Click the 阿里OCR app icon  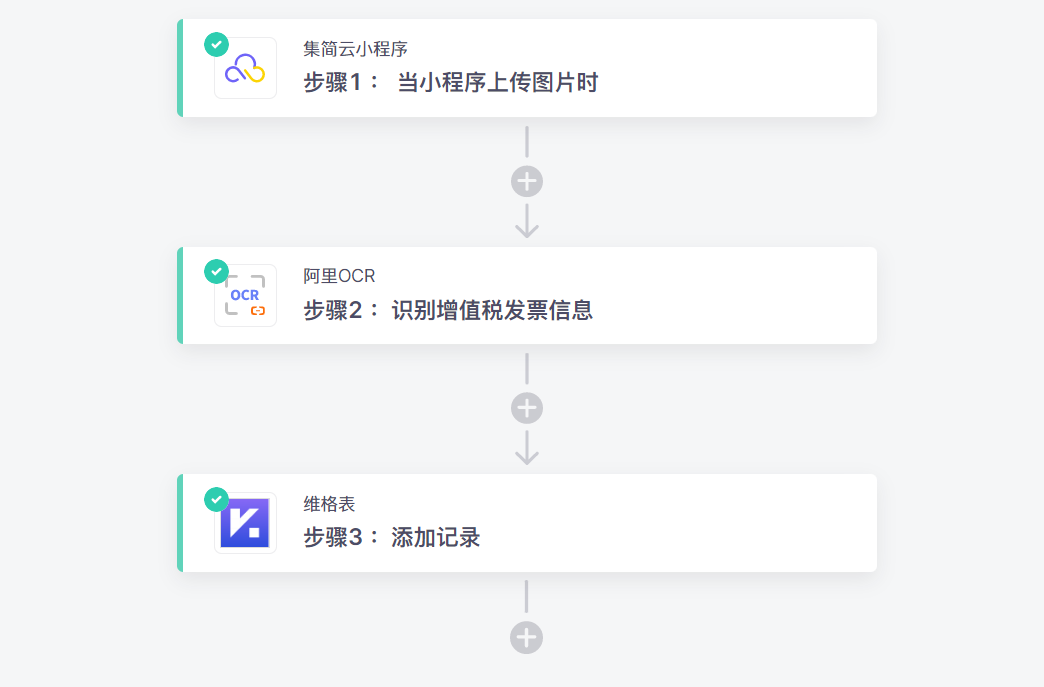point(245,296)
